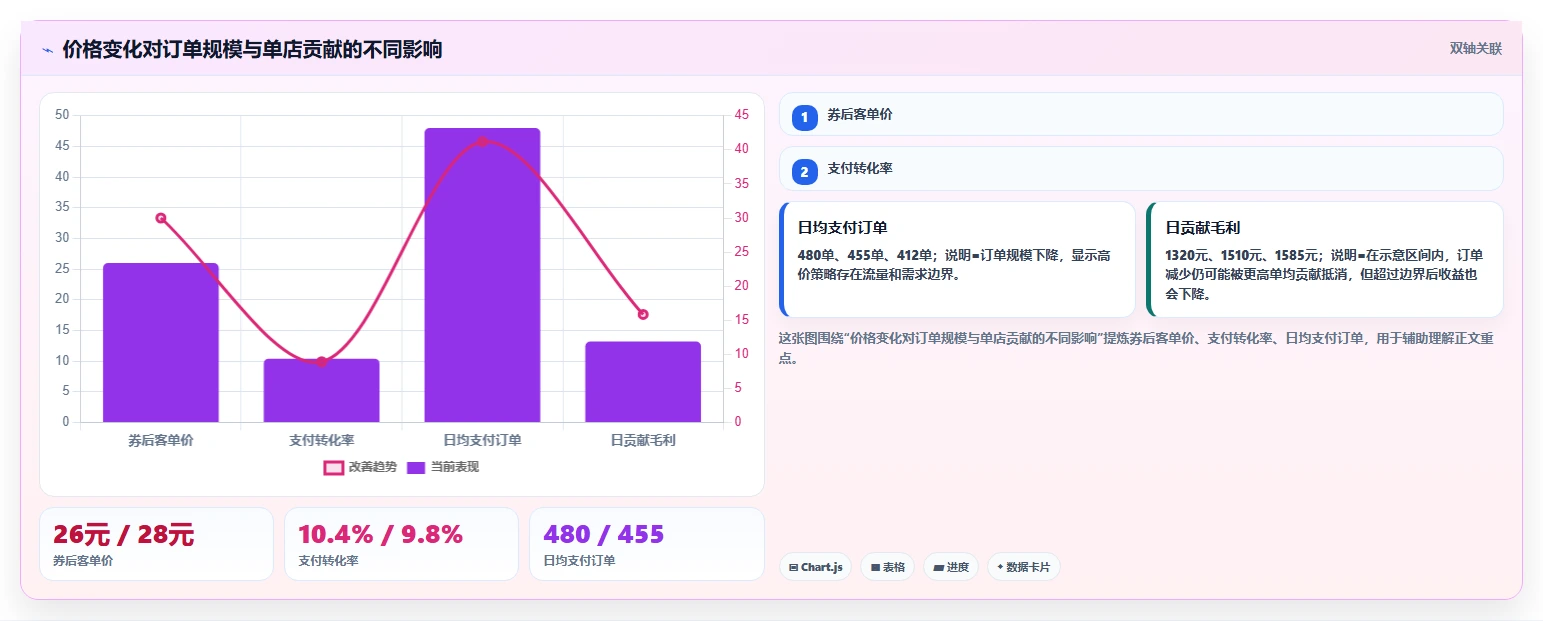Open the 券后客单价 list item row

pyautogui.click(x=1141, y=114)
